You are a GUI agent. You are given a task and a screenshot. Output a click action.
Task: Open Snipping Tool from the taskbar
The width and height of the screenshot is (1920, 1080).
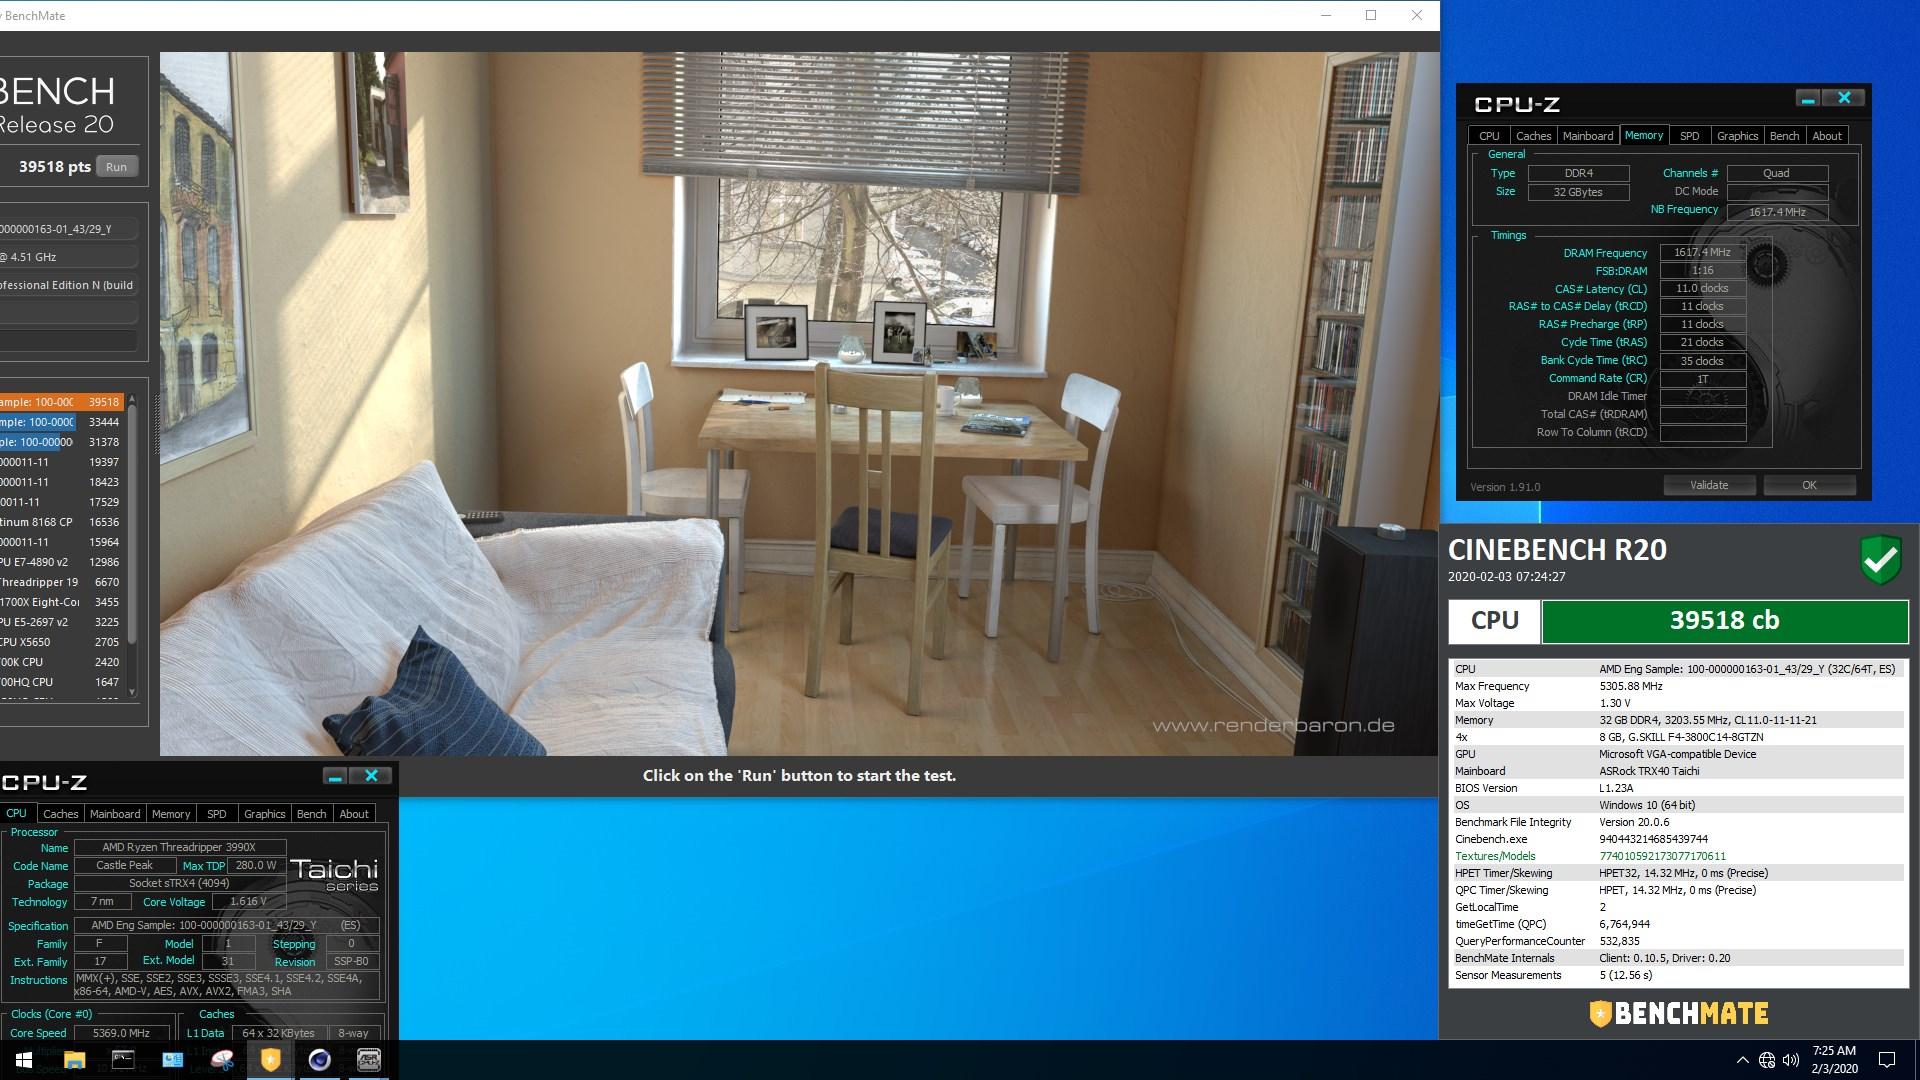[x=220, y=1060]
